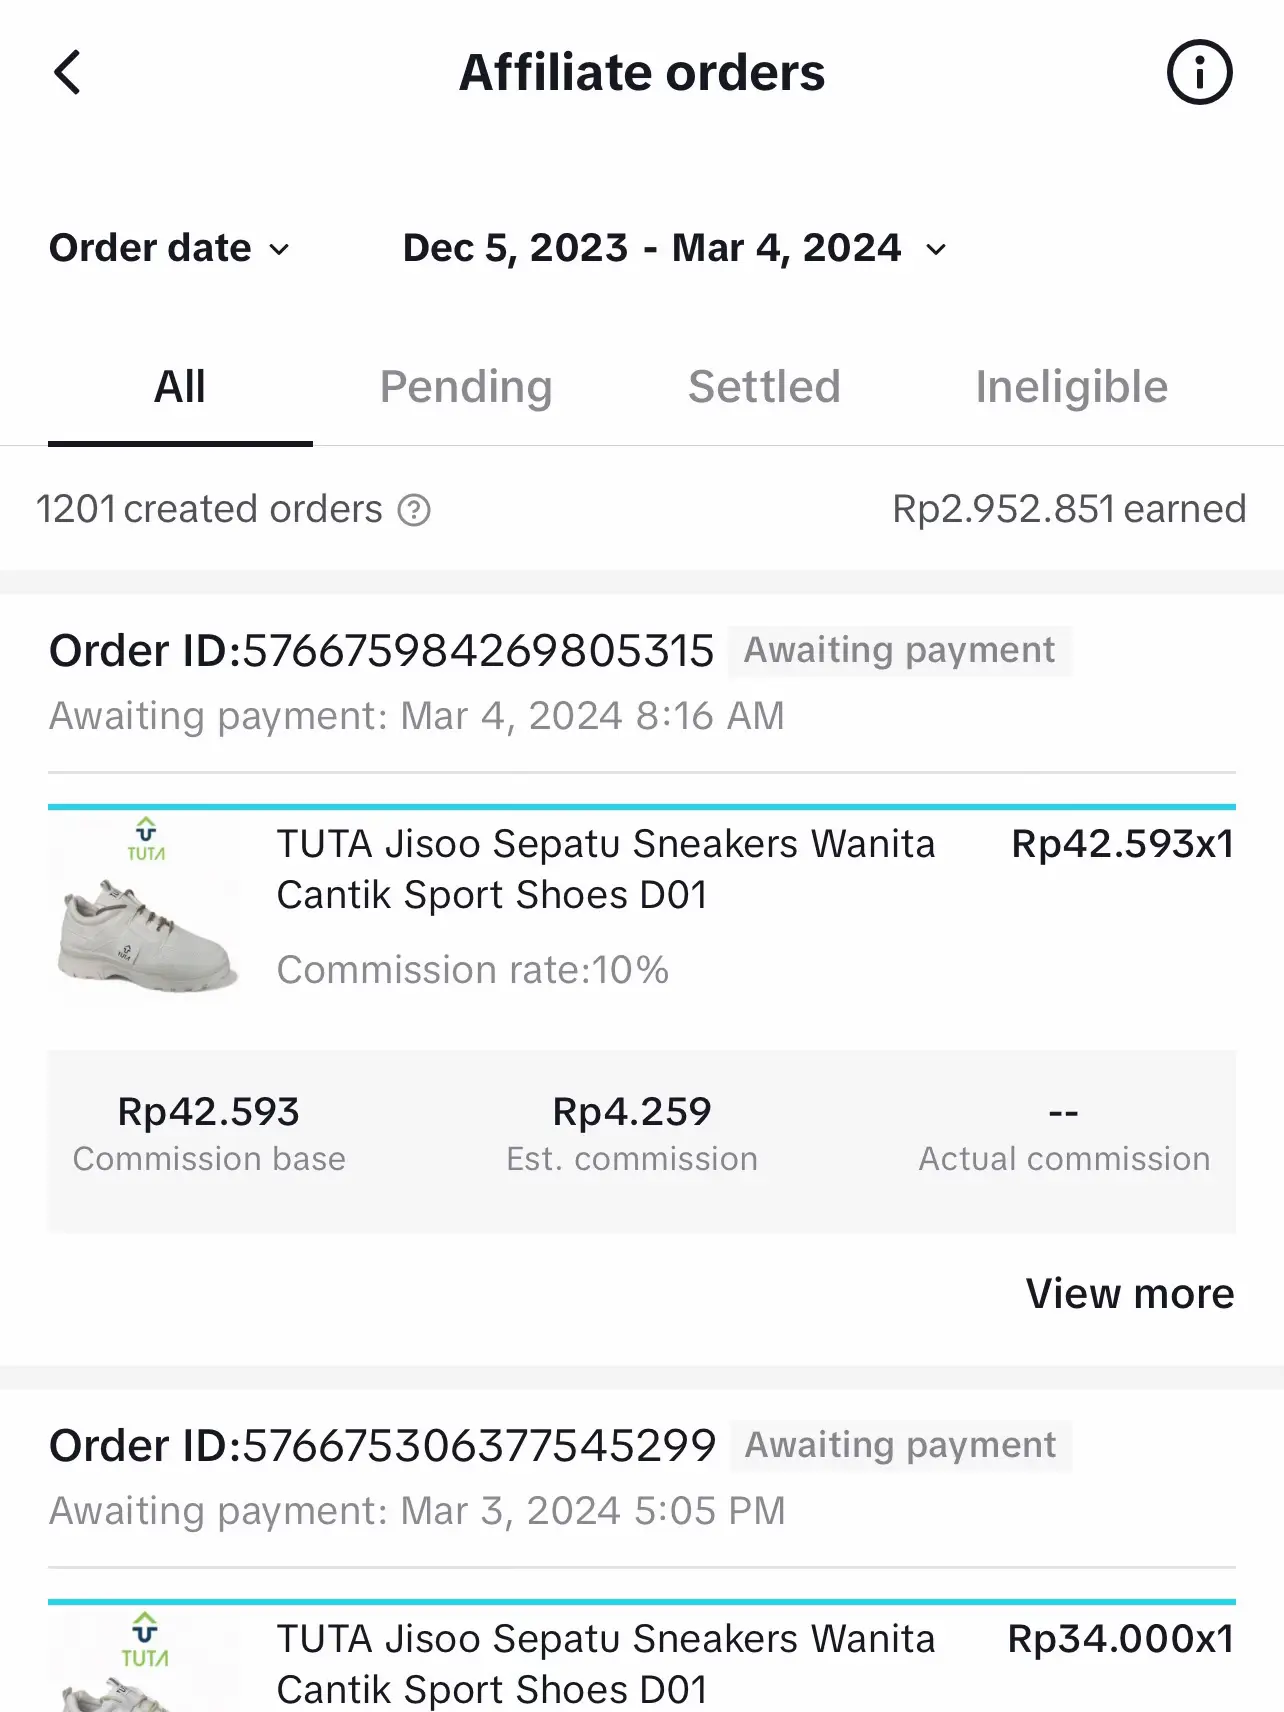Select the Ineligible tab
1284x1712 pixels.
pyautogui.click(x=1071, y=387)
